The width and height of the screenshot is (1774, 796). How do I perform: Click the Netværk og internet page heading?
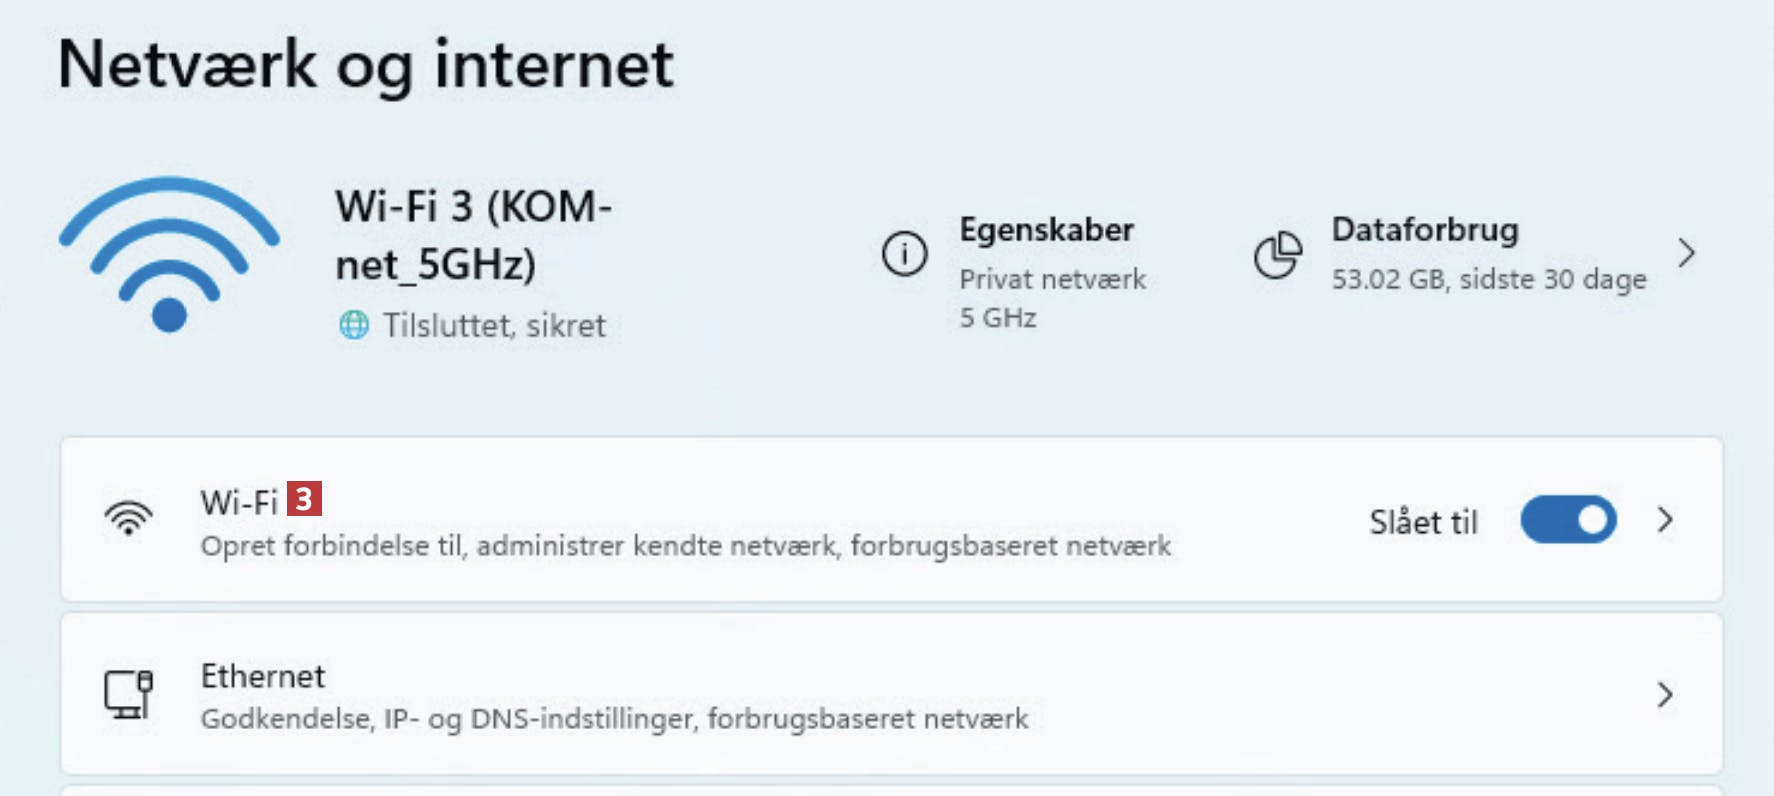click(x=366, y=65)
